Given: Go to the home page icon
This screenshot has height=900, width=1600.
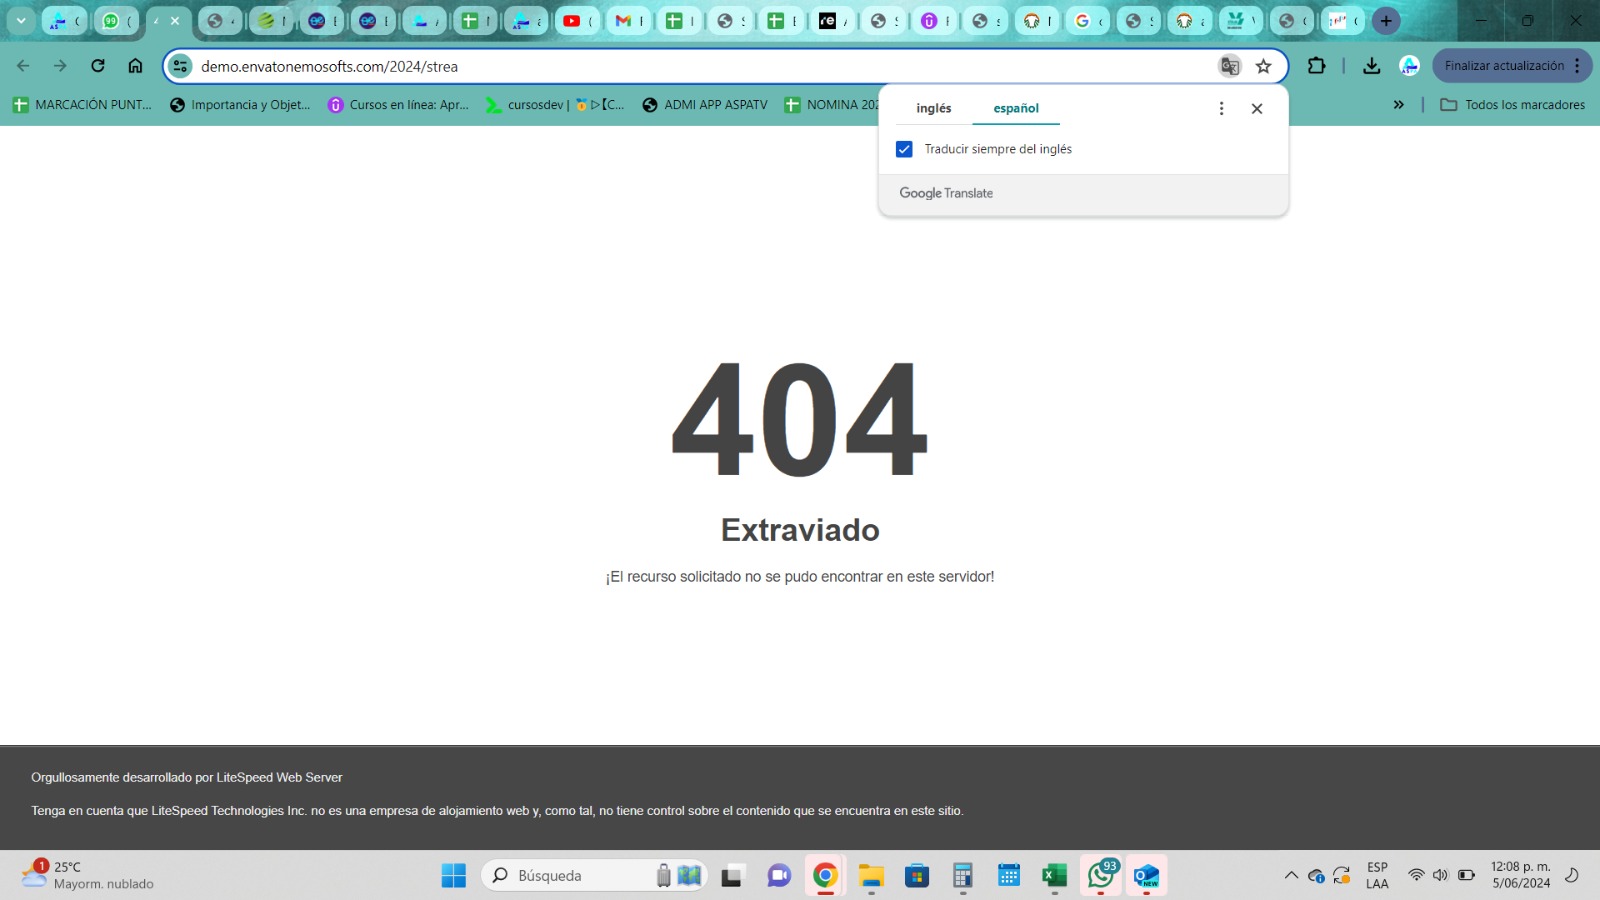Looking at the screenshot, I should 135,66.
